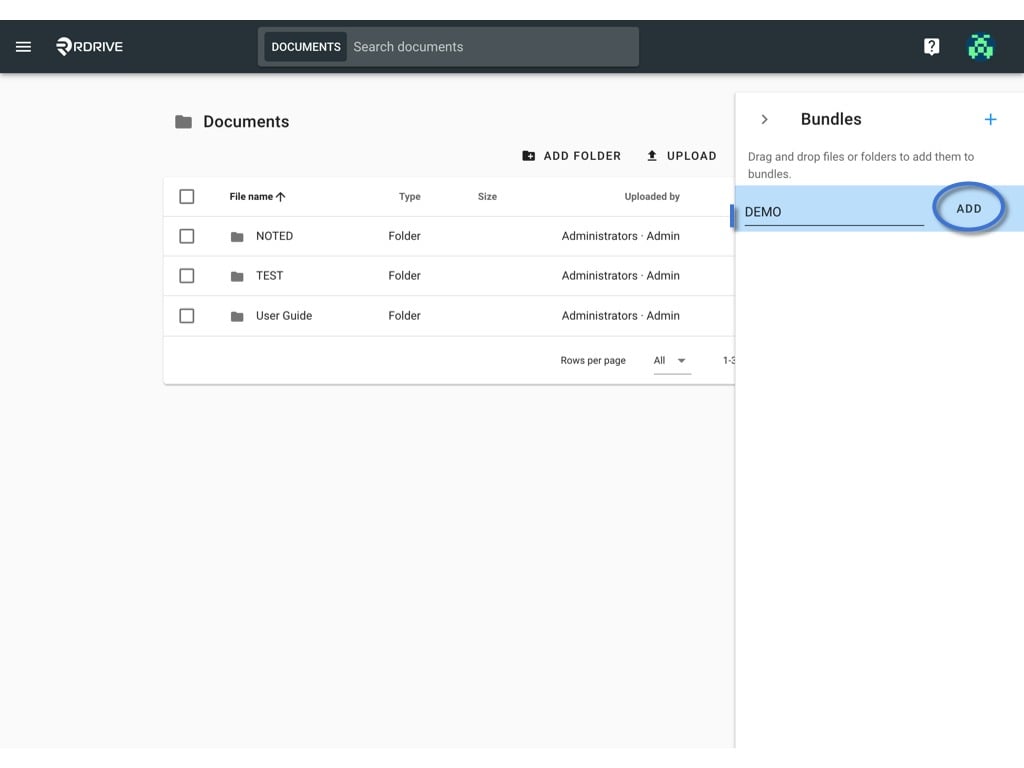Click the Documents heading text
The image size is (1024, 768).
(x=246, y=121)
